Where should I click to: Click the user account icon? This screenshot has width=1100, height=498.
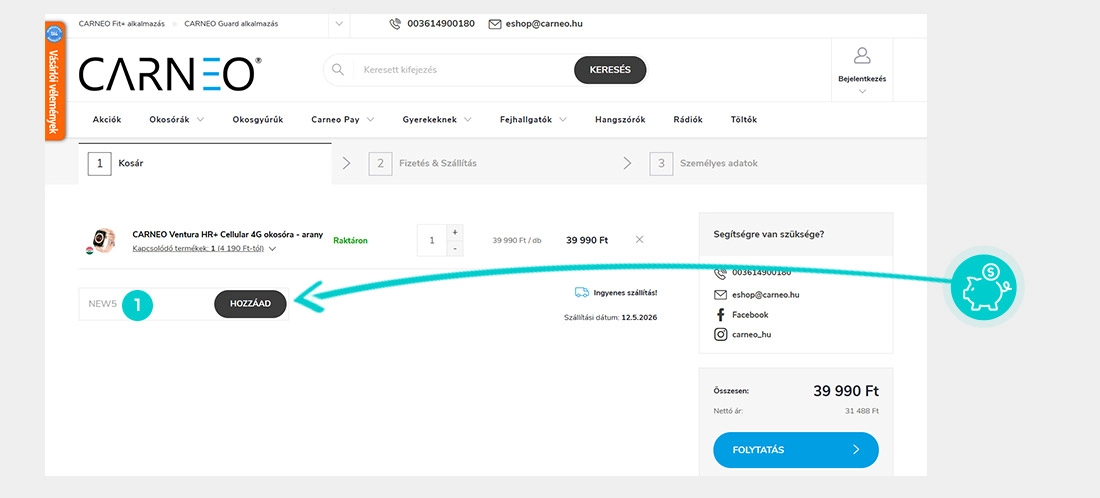[x=862, y=55]
